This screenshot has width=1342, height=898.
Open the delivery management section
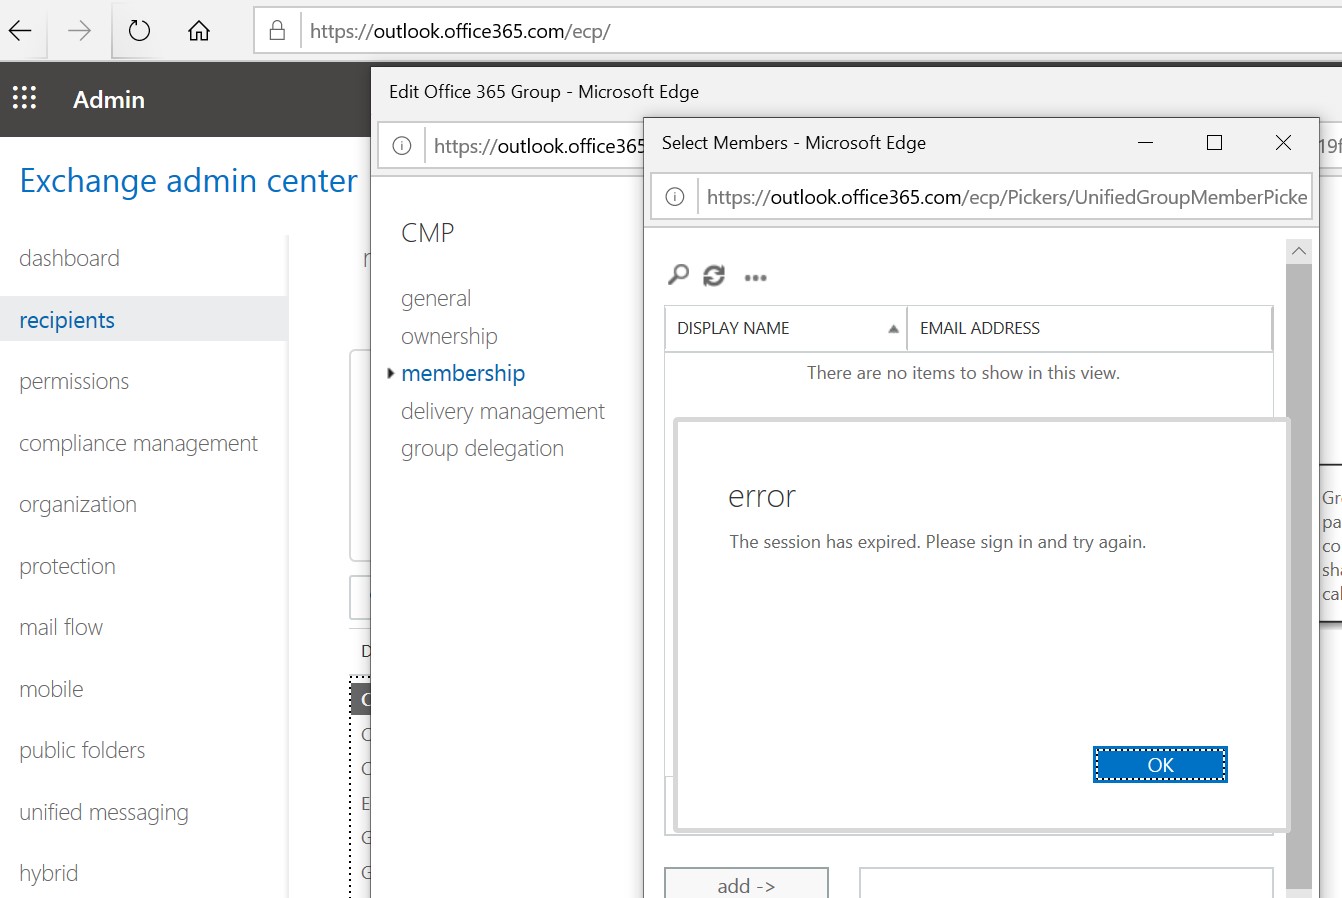point(503,411)
